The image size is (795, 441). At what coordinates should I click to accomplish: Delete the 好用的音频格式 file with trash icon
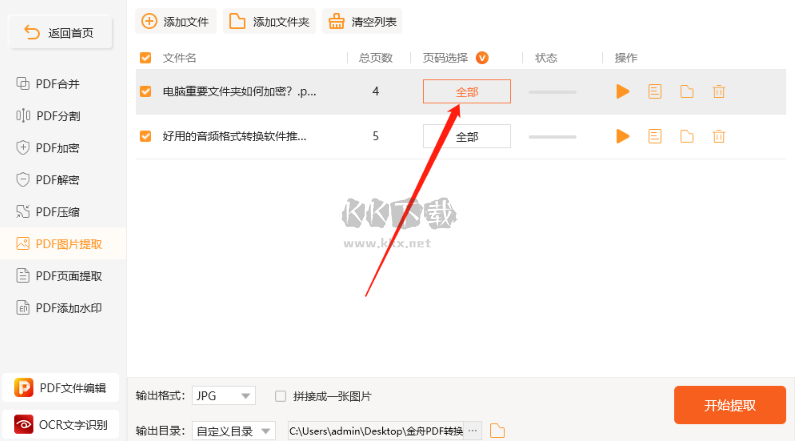click(719, 136)
